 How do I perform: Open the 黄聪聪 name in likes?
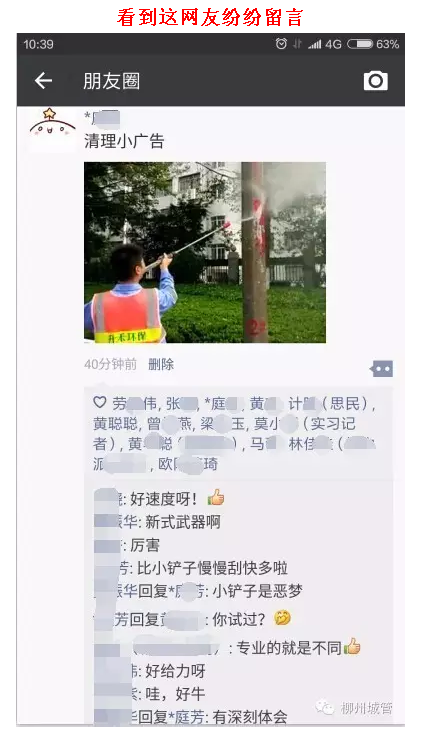[x=115, y=424]
